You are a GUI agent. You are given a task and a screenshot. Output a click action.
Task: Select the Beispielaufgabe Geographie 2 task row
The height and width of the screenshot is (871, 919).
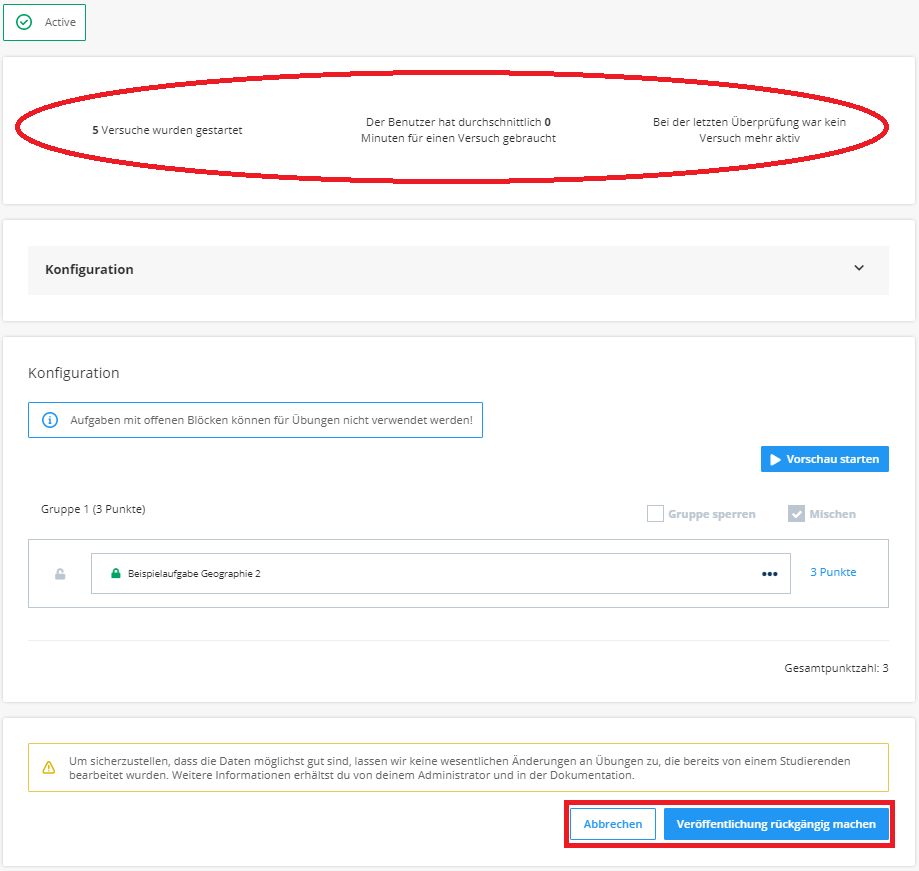[441, 573]
